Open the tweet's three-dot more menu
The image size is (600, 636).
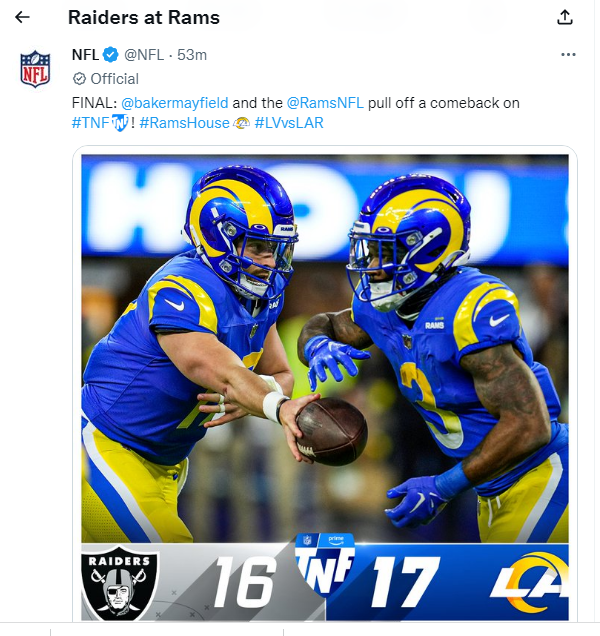pos(568,55)
